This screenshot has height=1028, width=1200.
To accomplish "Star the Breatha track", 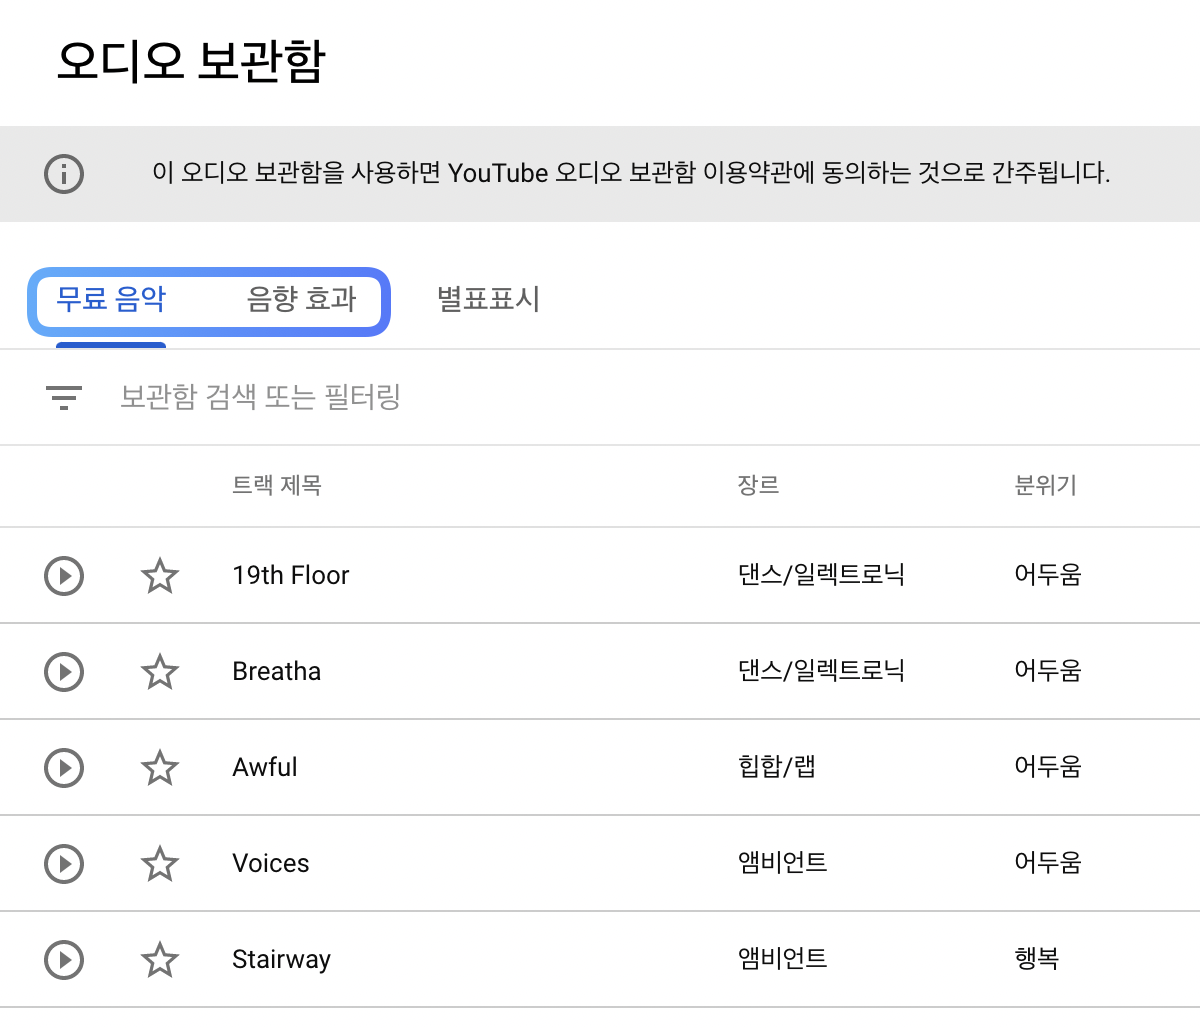I will click(x=160, y=672).
